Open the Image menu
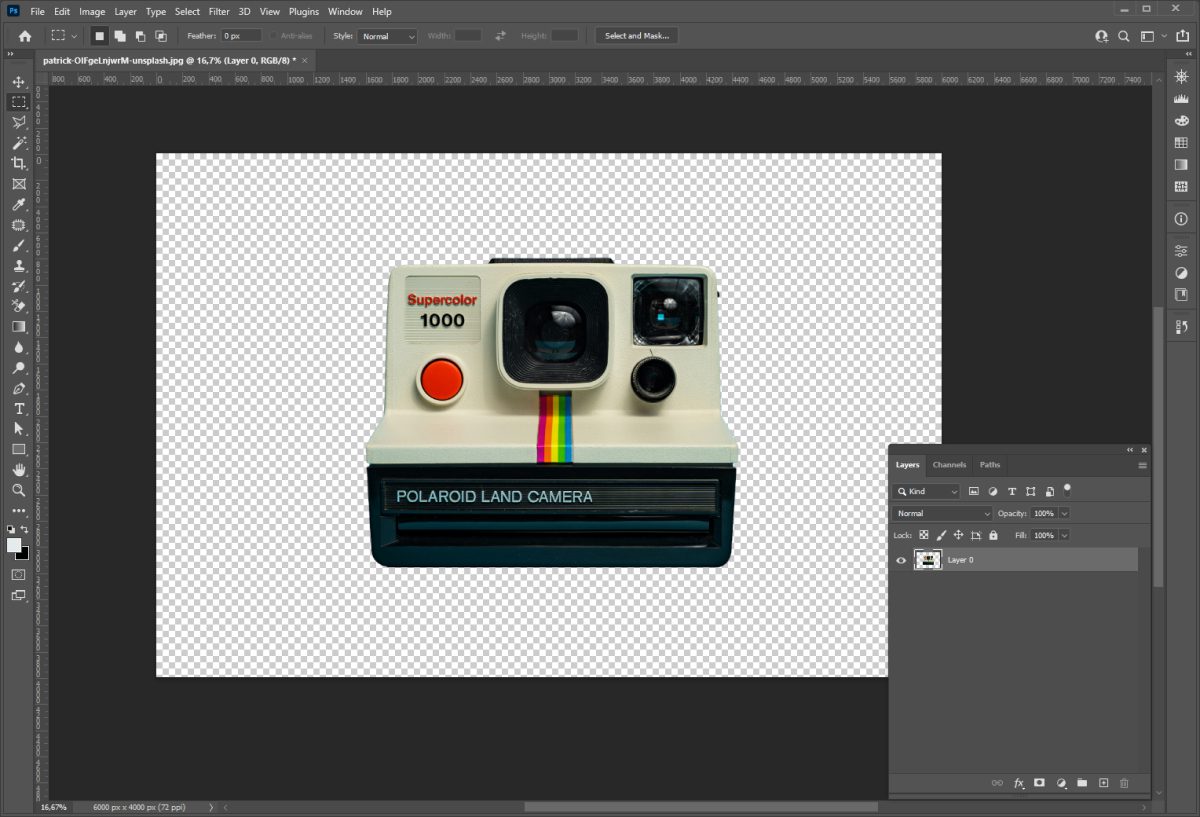Viewport: 1200px width, 817px height. coord(92,11)
